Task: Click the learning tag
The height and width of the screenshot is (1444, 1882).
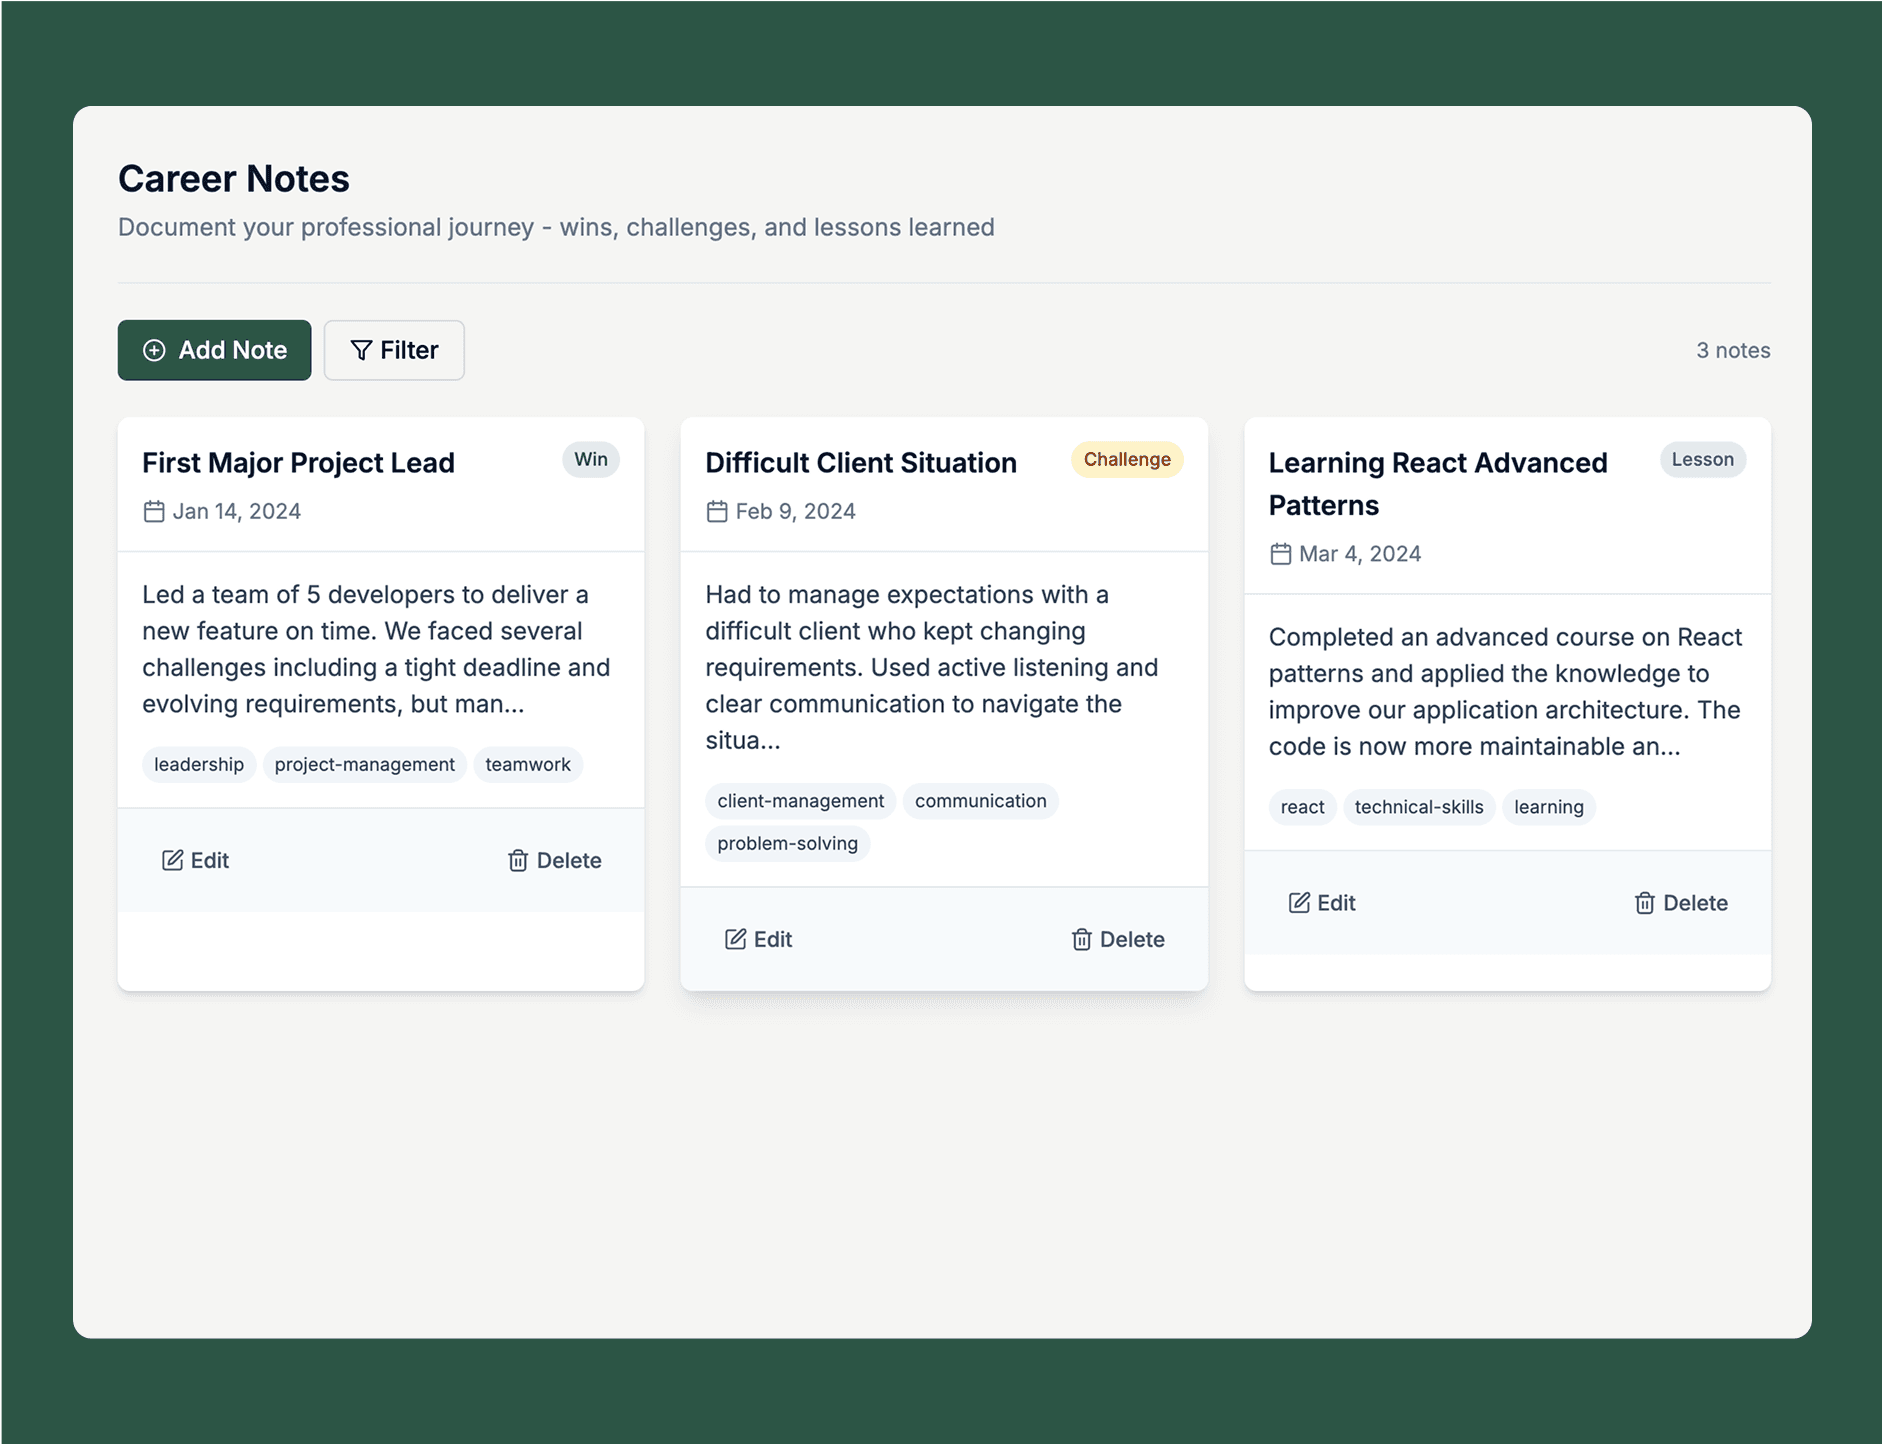Action: pyautogui.click(x=1549, y=807)
